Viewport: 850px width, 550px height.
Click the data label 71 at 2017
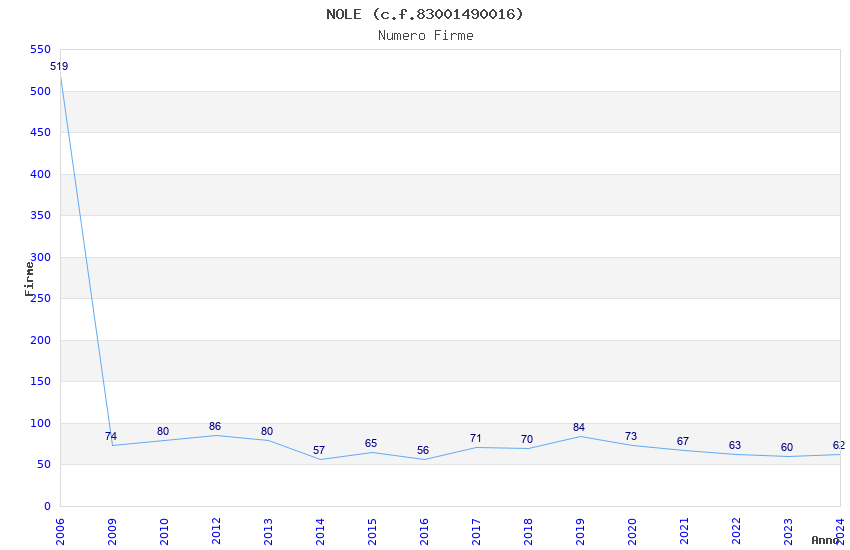click(x=475, y=438)
